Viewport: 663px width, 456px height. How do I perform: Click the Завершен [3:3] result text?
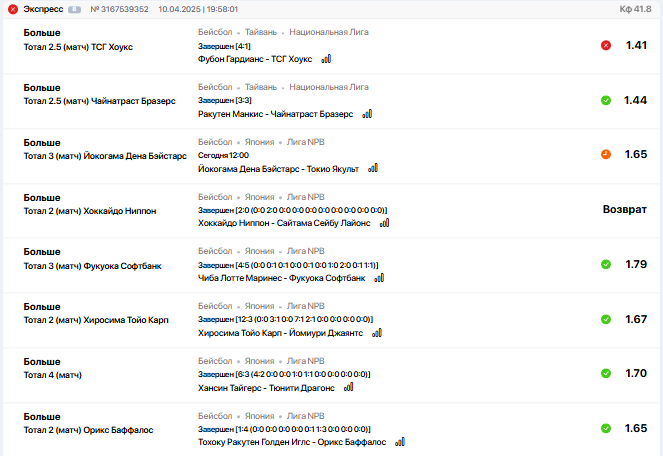225,101
